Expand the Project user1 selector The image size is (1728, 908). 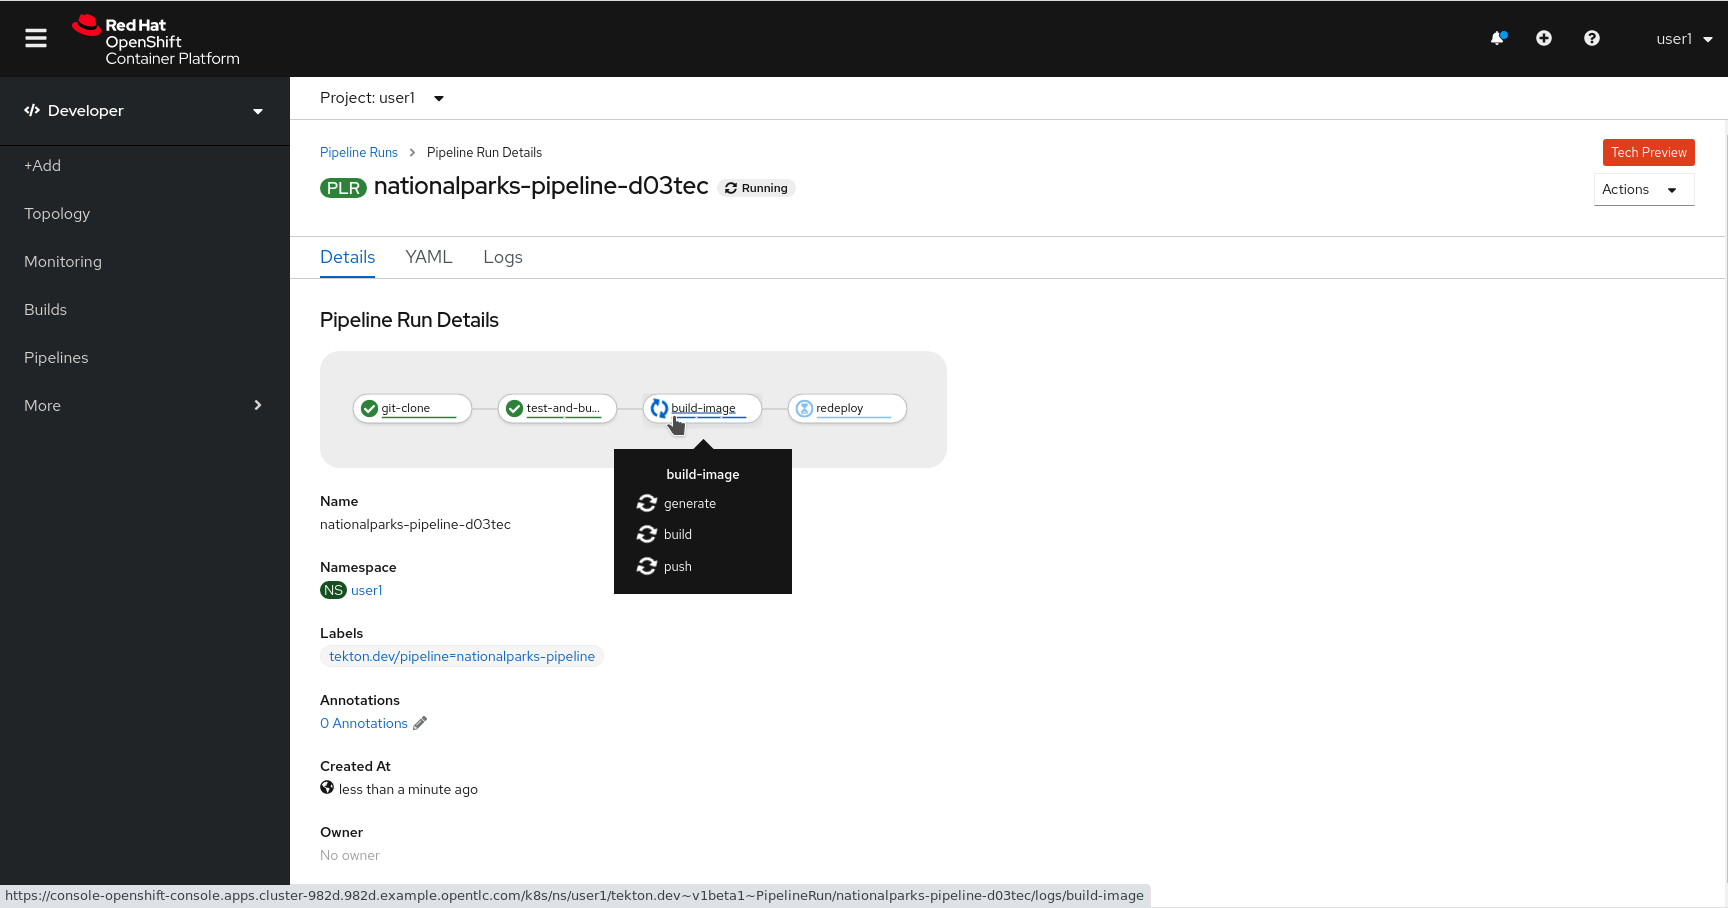[x=382, y=98]
